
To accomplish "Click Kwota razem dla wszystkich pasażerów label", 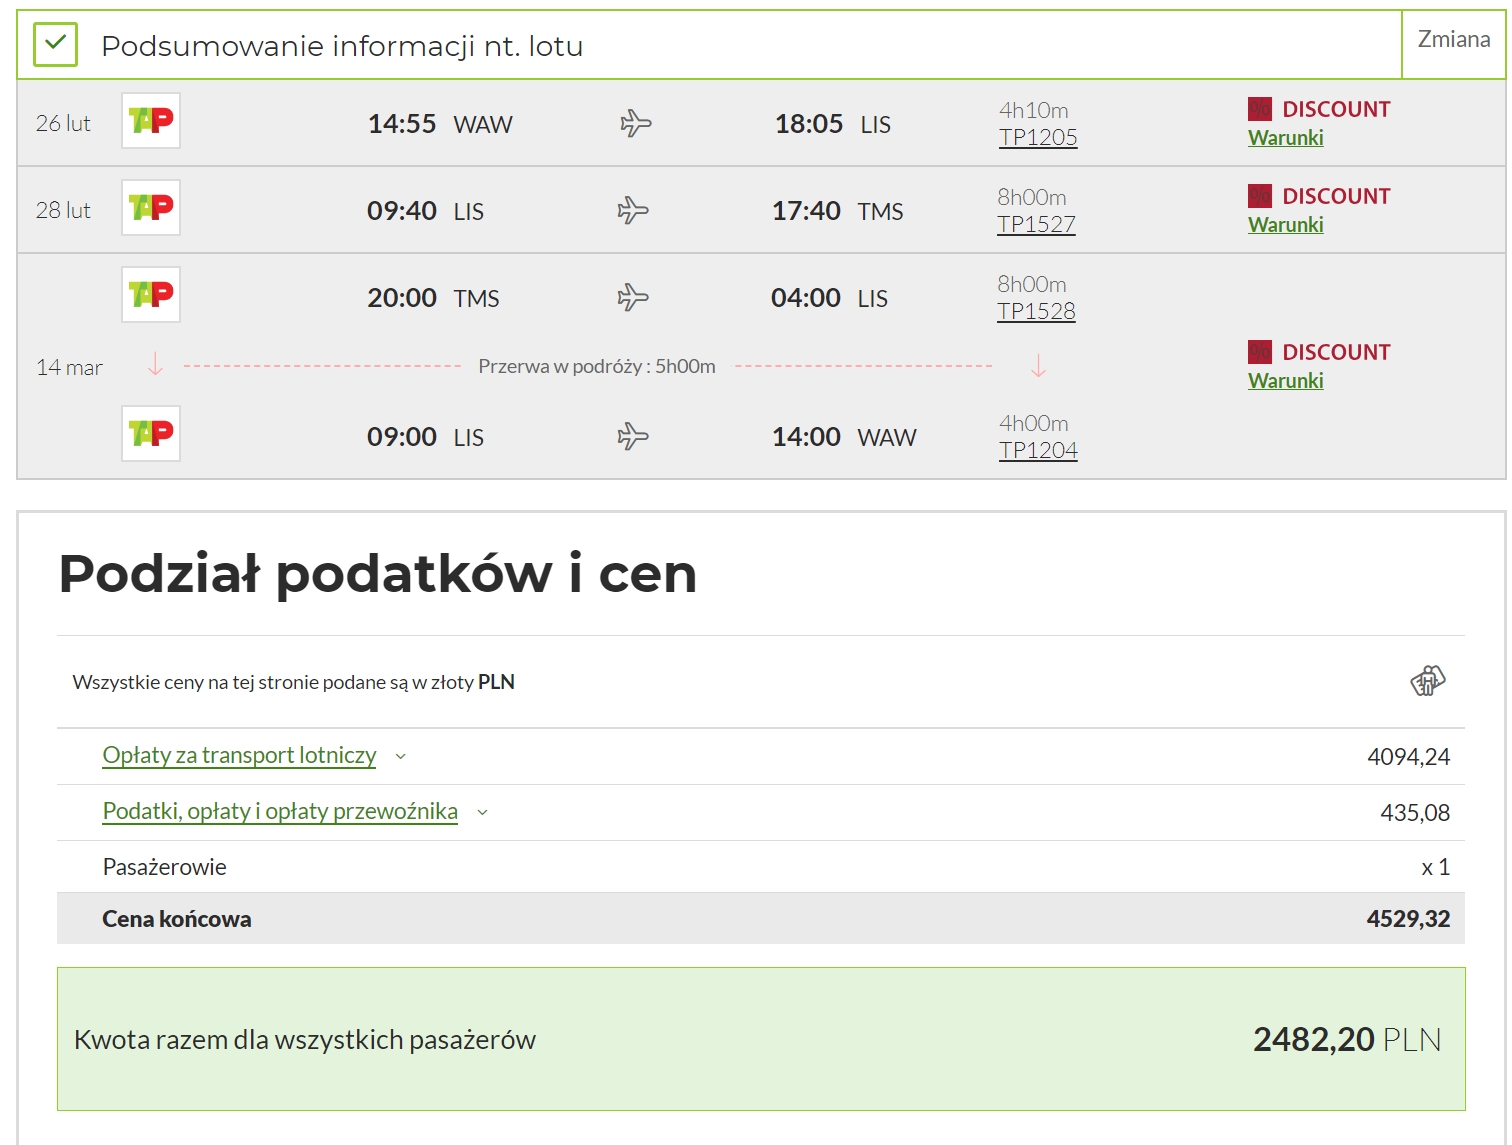I will tap(305, 1040).
